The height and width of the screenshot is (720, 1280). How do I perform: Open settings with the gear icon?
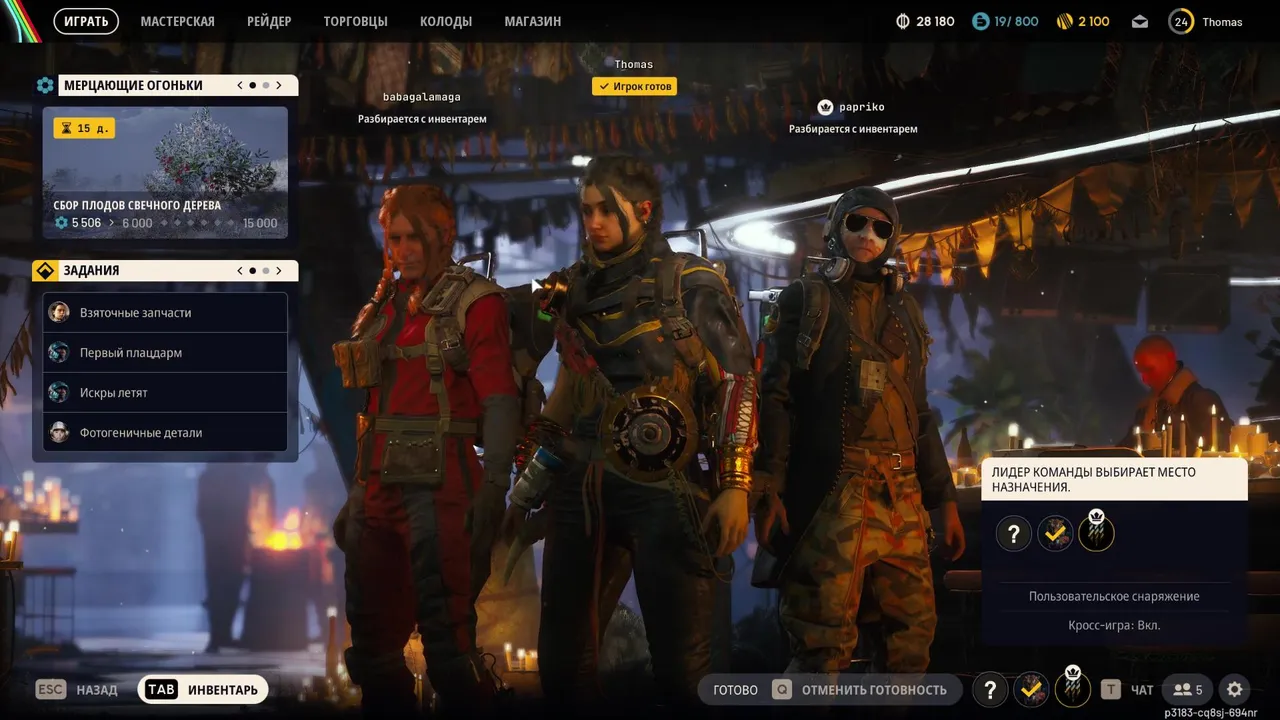(1235, 689)
